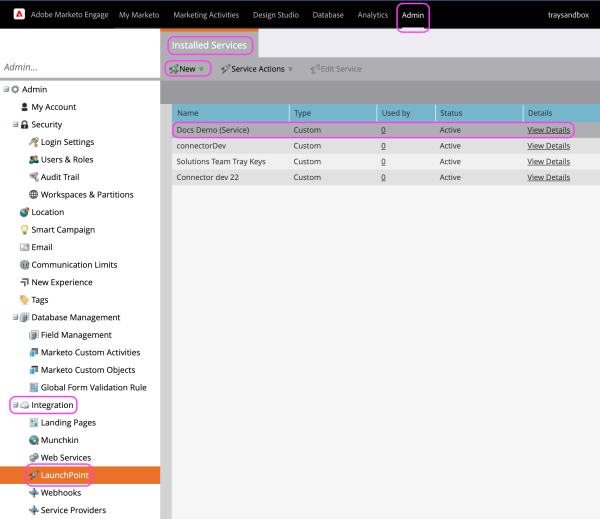
Task: Click the Tags icon in sidebar
Action: pos(23,300)
